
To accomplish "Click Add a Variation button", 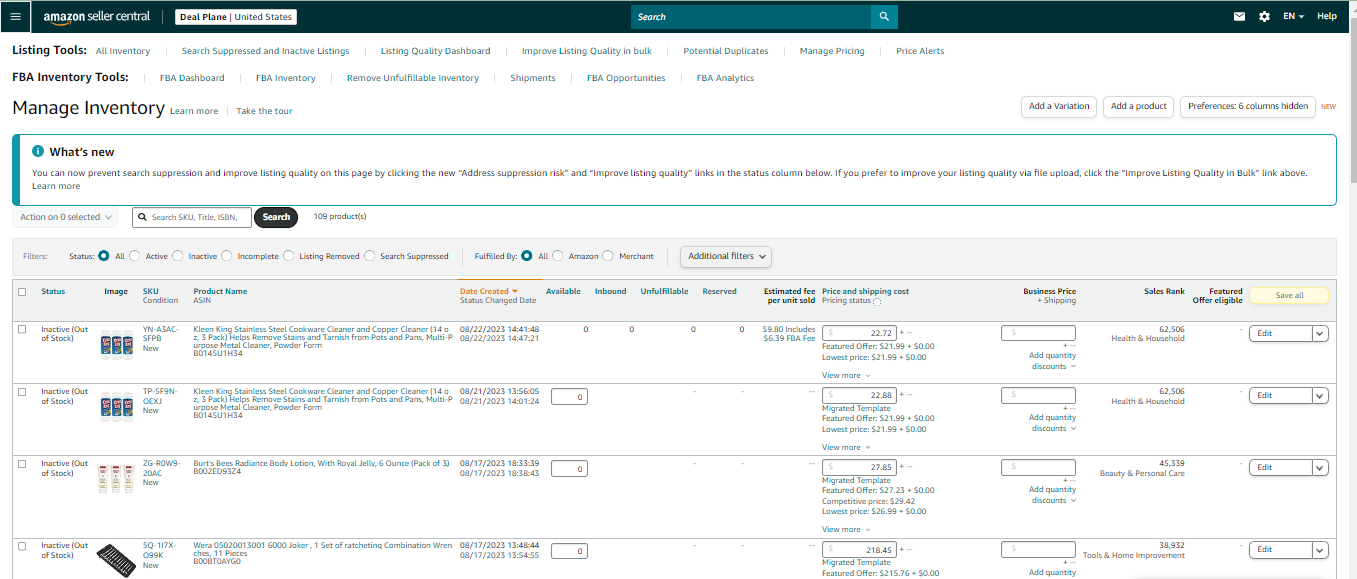I will (1059, 106).
